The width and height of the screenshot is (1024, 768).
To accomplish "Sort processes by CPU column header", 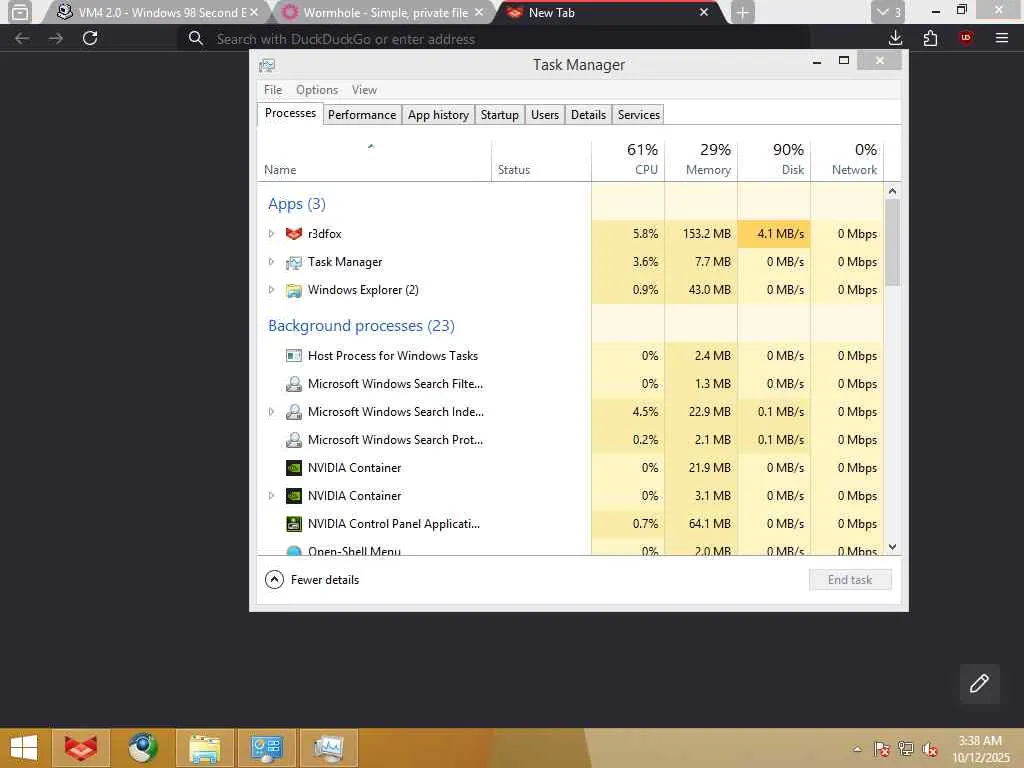I will (628, 160).
